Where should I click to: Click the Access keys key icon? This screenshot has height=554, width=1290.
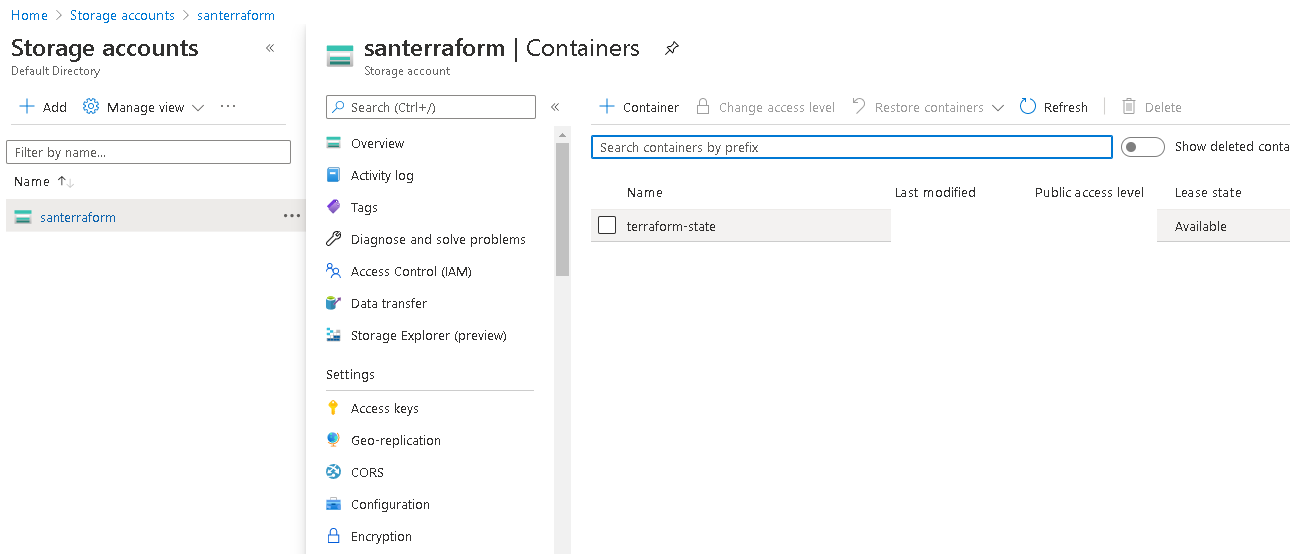pyautogui.click(x=334, y=408)
